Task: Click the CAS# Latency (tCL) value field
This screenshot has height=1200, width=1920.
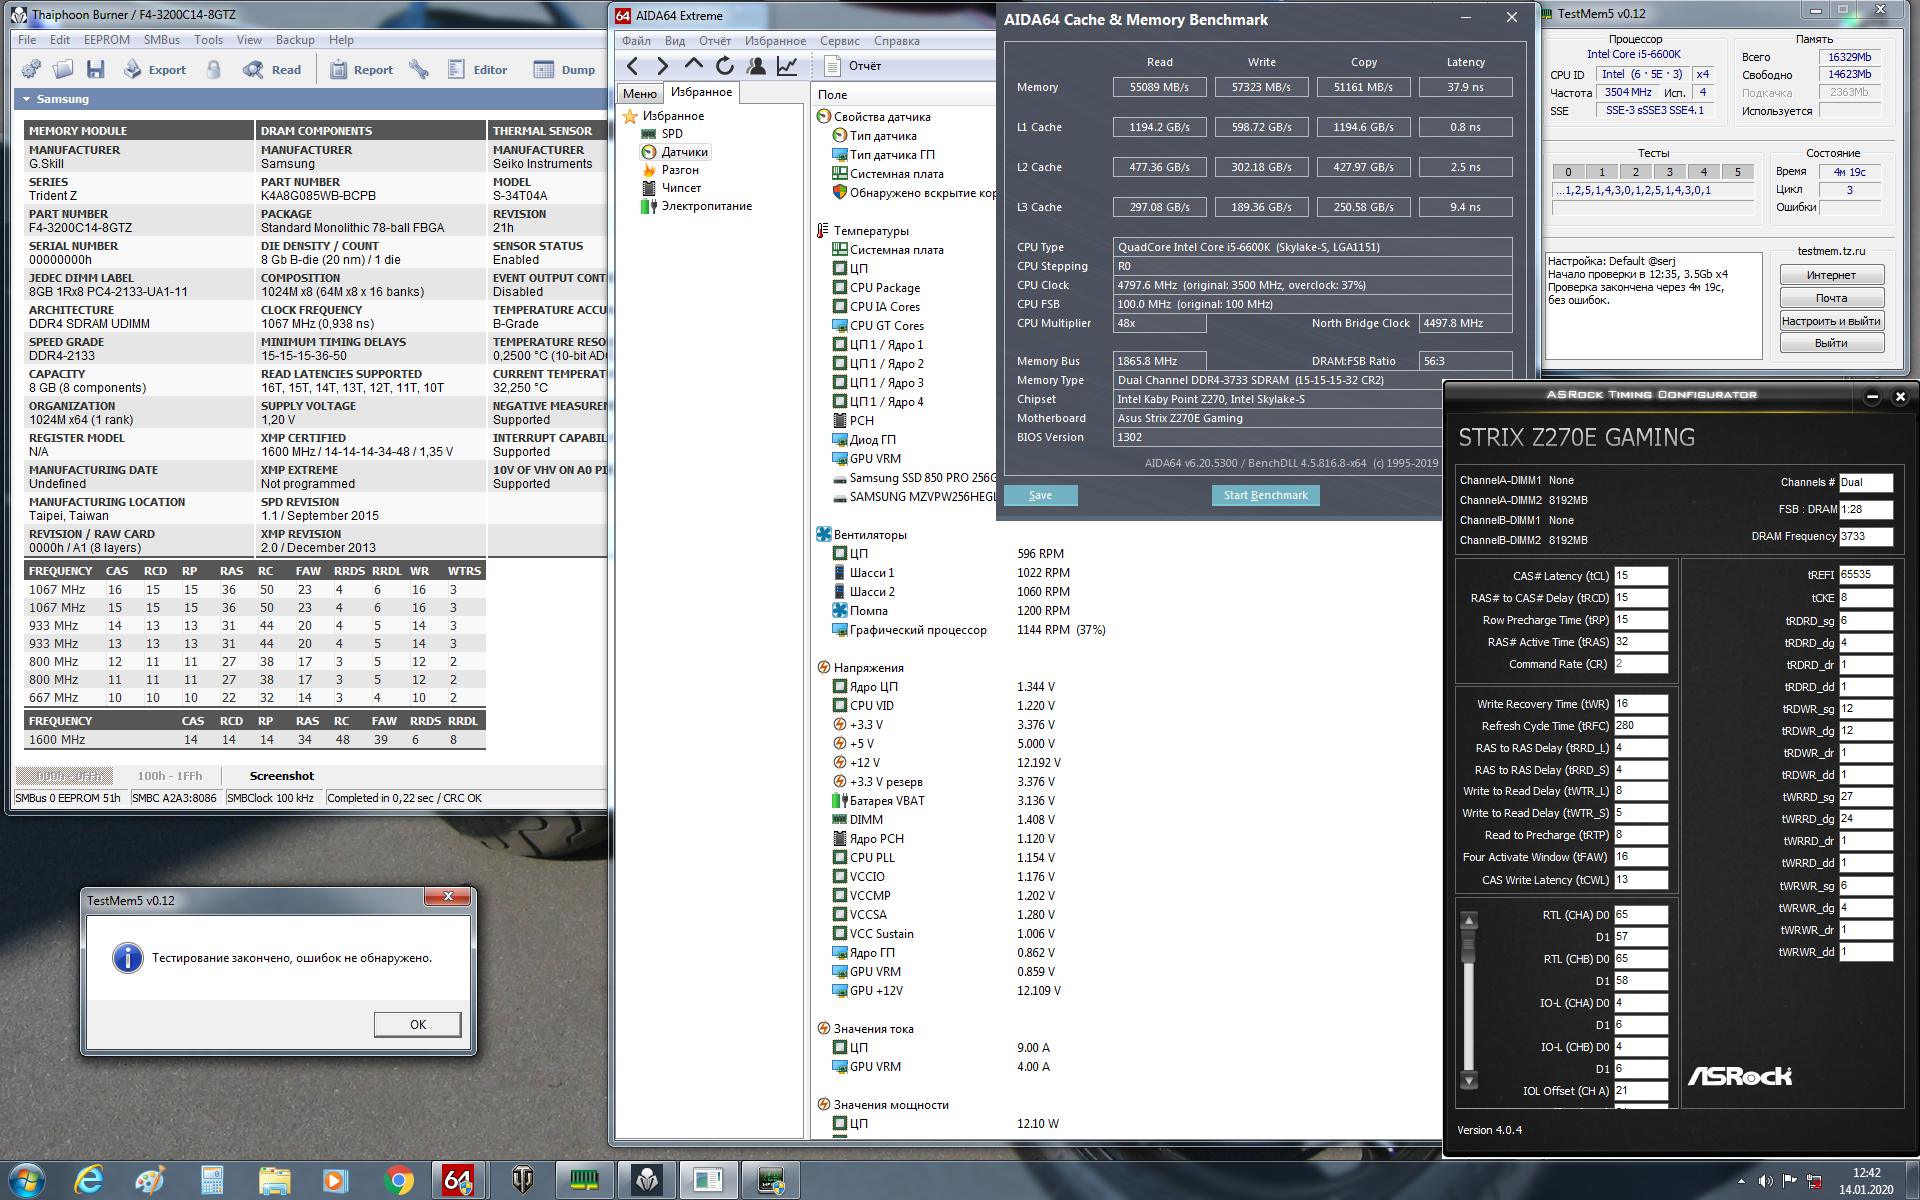Action: [x=1640, y=576]
